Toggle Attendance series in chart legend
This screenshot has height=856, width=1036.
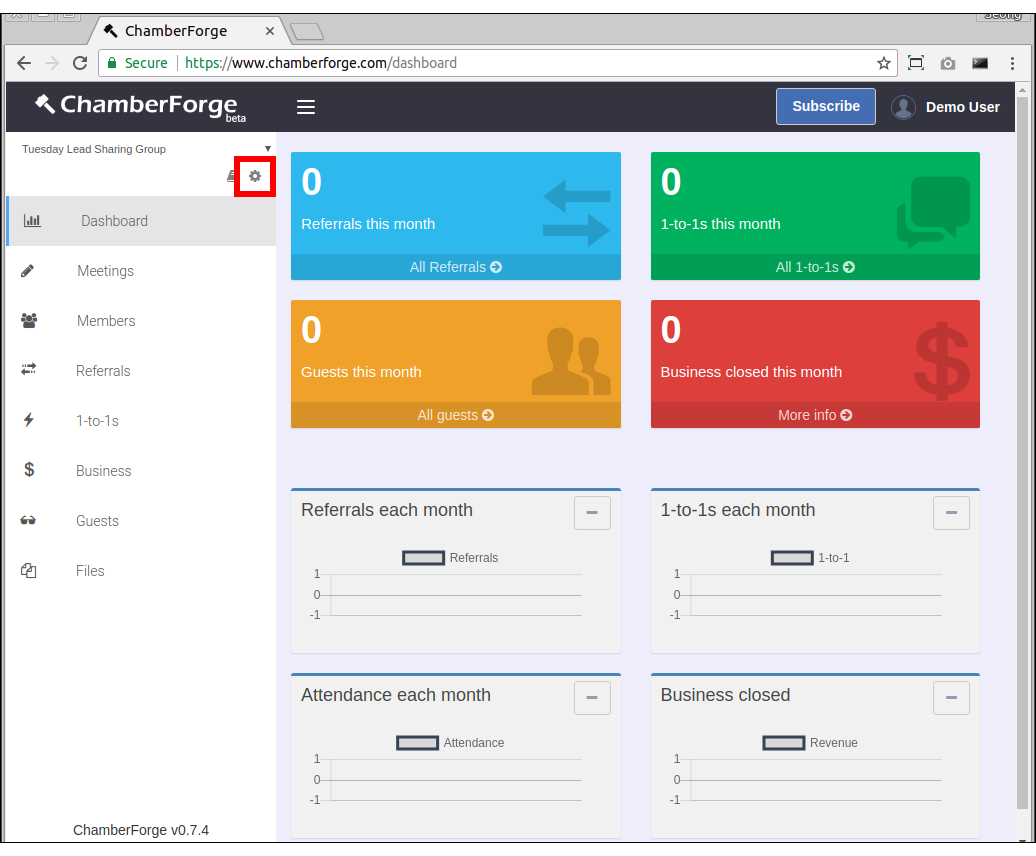tap(417, 743)
